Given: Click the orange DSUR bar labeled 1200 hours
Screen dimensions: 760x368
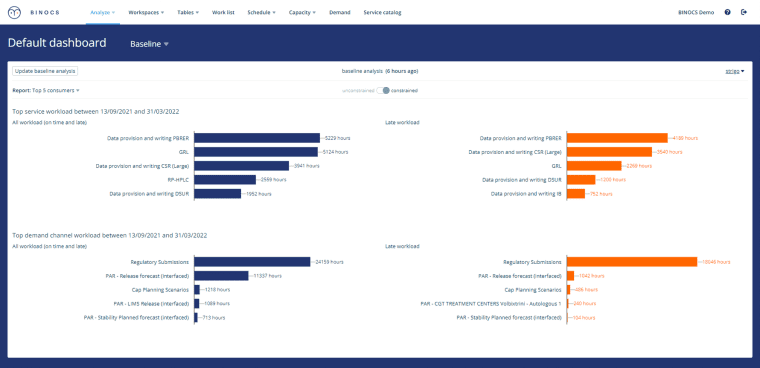Looking at the screenshot, I should click(x=581, y=179).
